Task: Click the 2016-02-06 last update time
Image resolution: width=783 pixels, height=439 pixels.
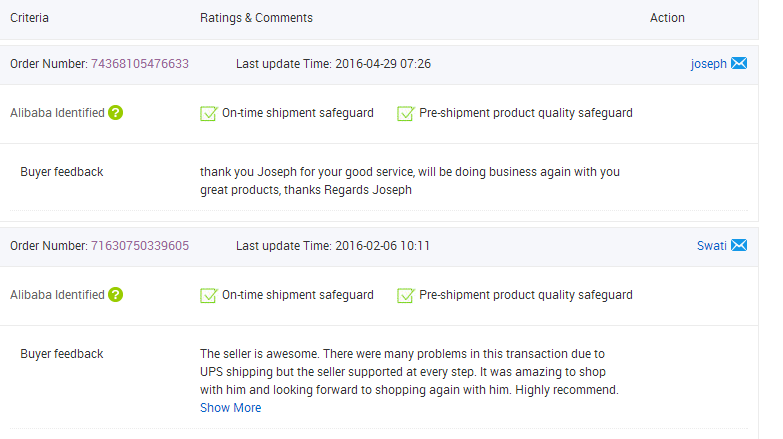Action: (382, 246)
